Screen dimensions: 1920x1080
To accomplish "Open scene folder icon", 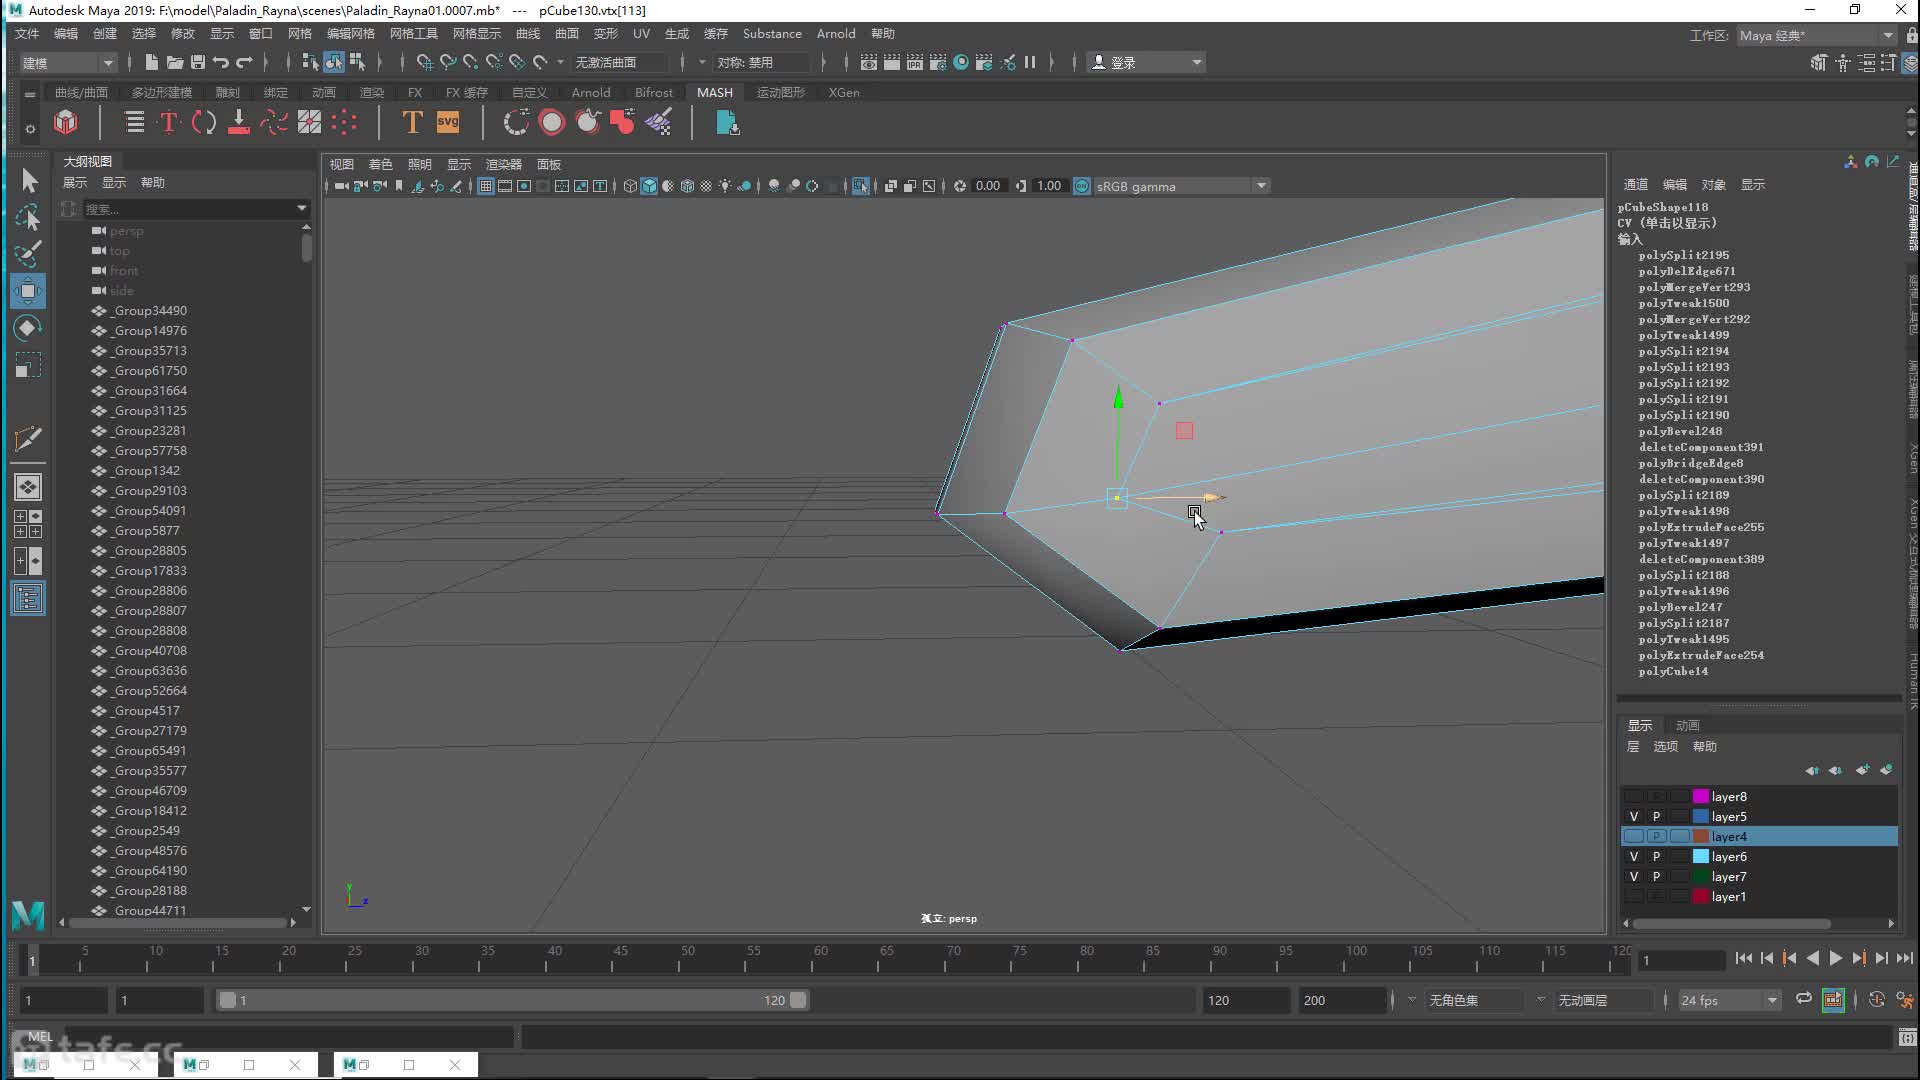I will pos(174,62).
